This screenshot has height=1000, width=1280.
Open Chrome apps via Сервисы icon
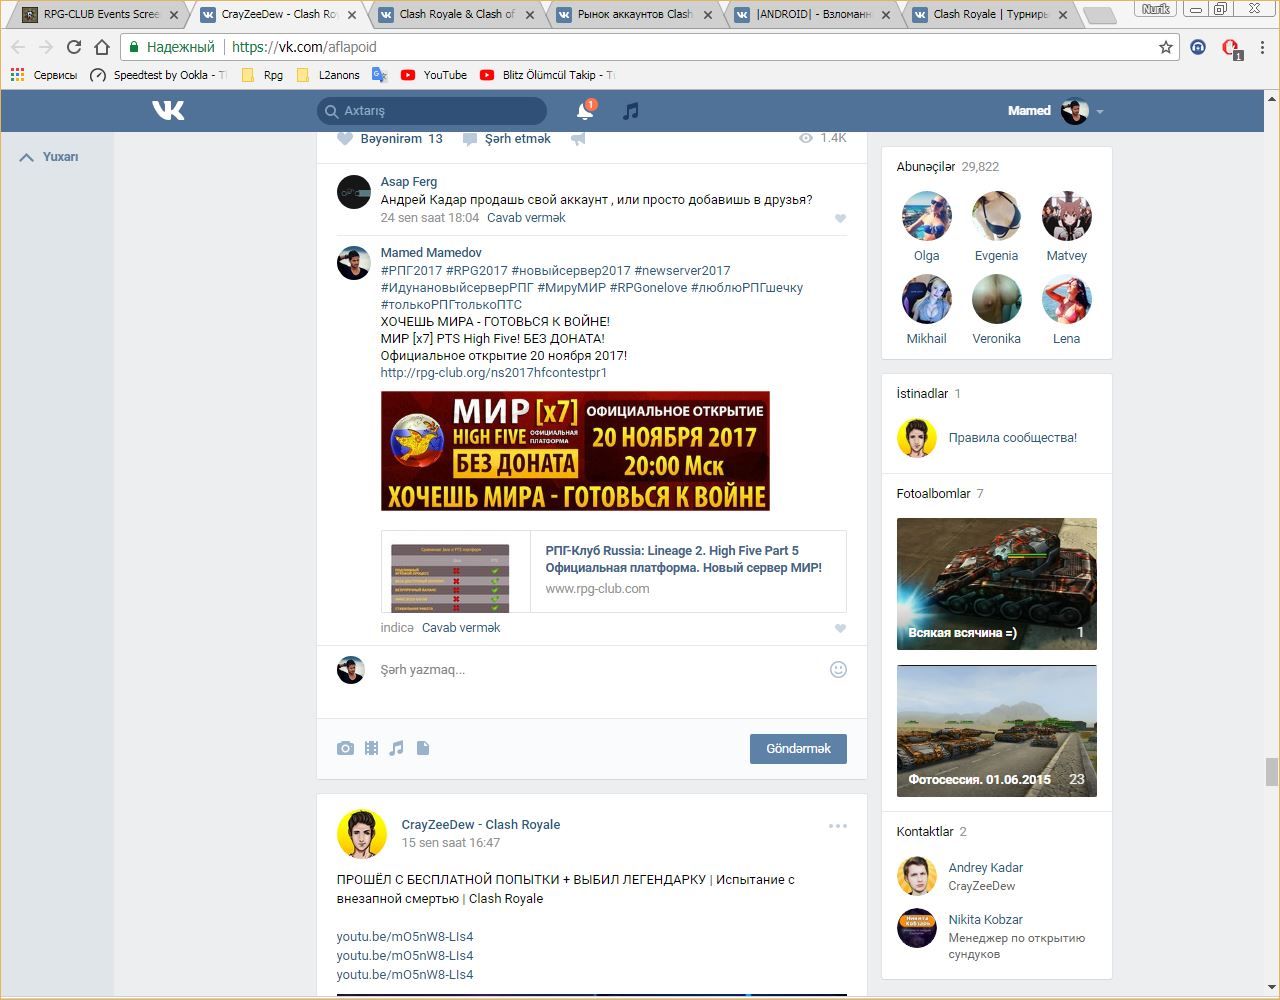(x=17, y=75)
